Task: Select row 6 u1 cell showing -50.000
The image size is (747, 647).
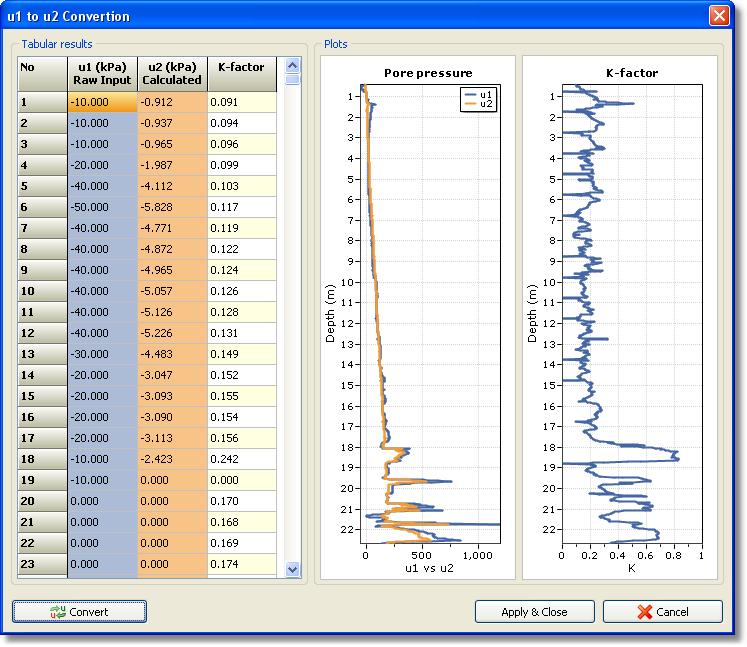Action: tap(102, 207)
